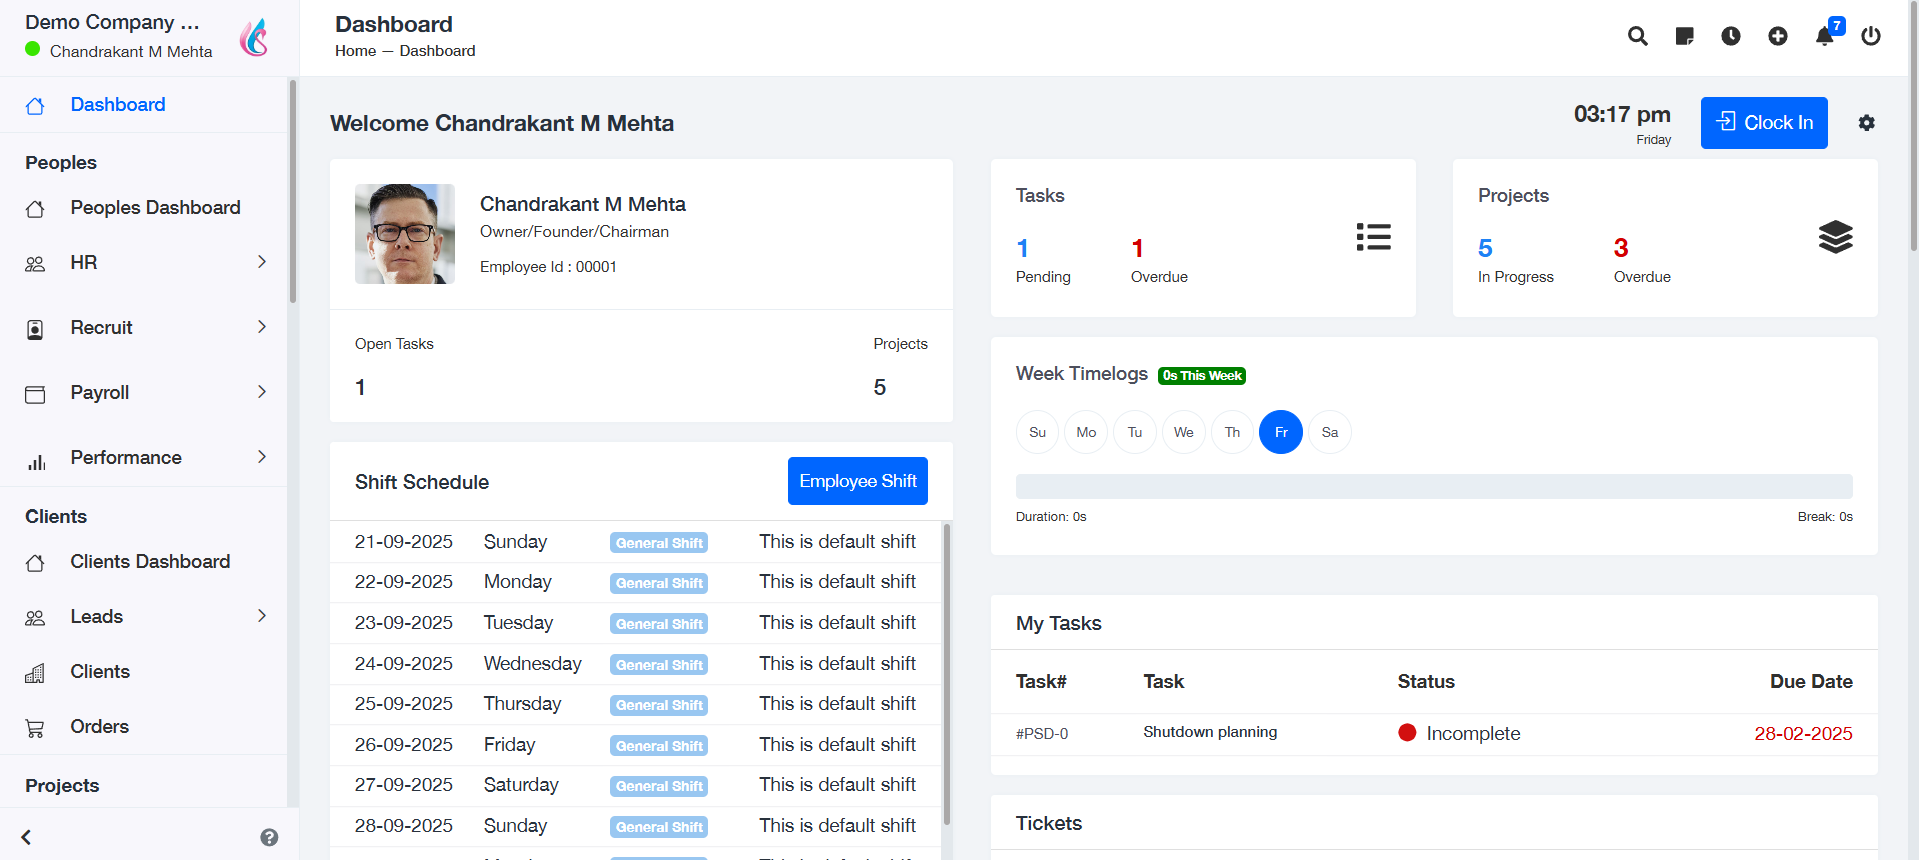The image size is (1919, 860).
Task: Select the Fr day in Week Timelogs
Action: tap(1280, 432)
